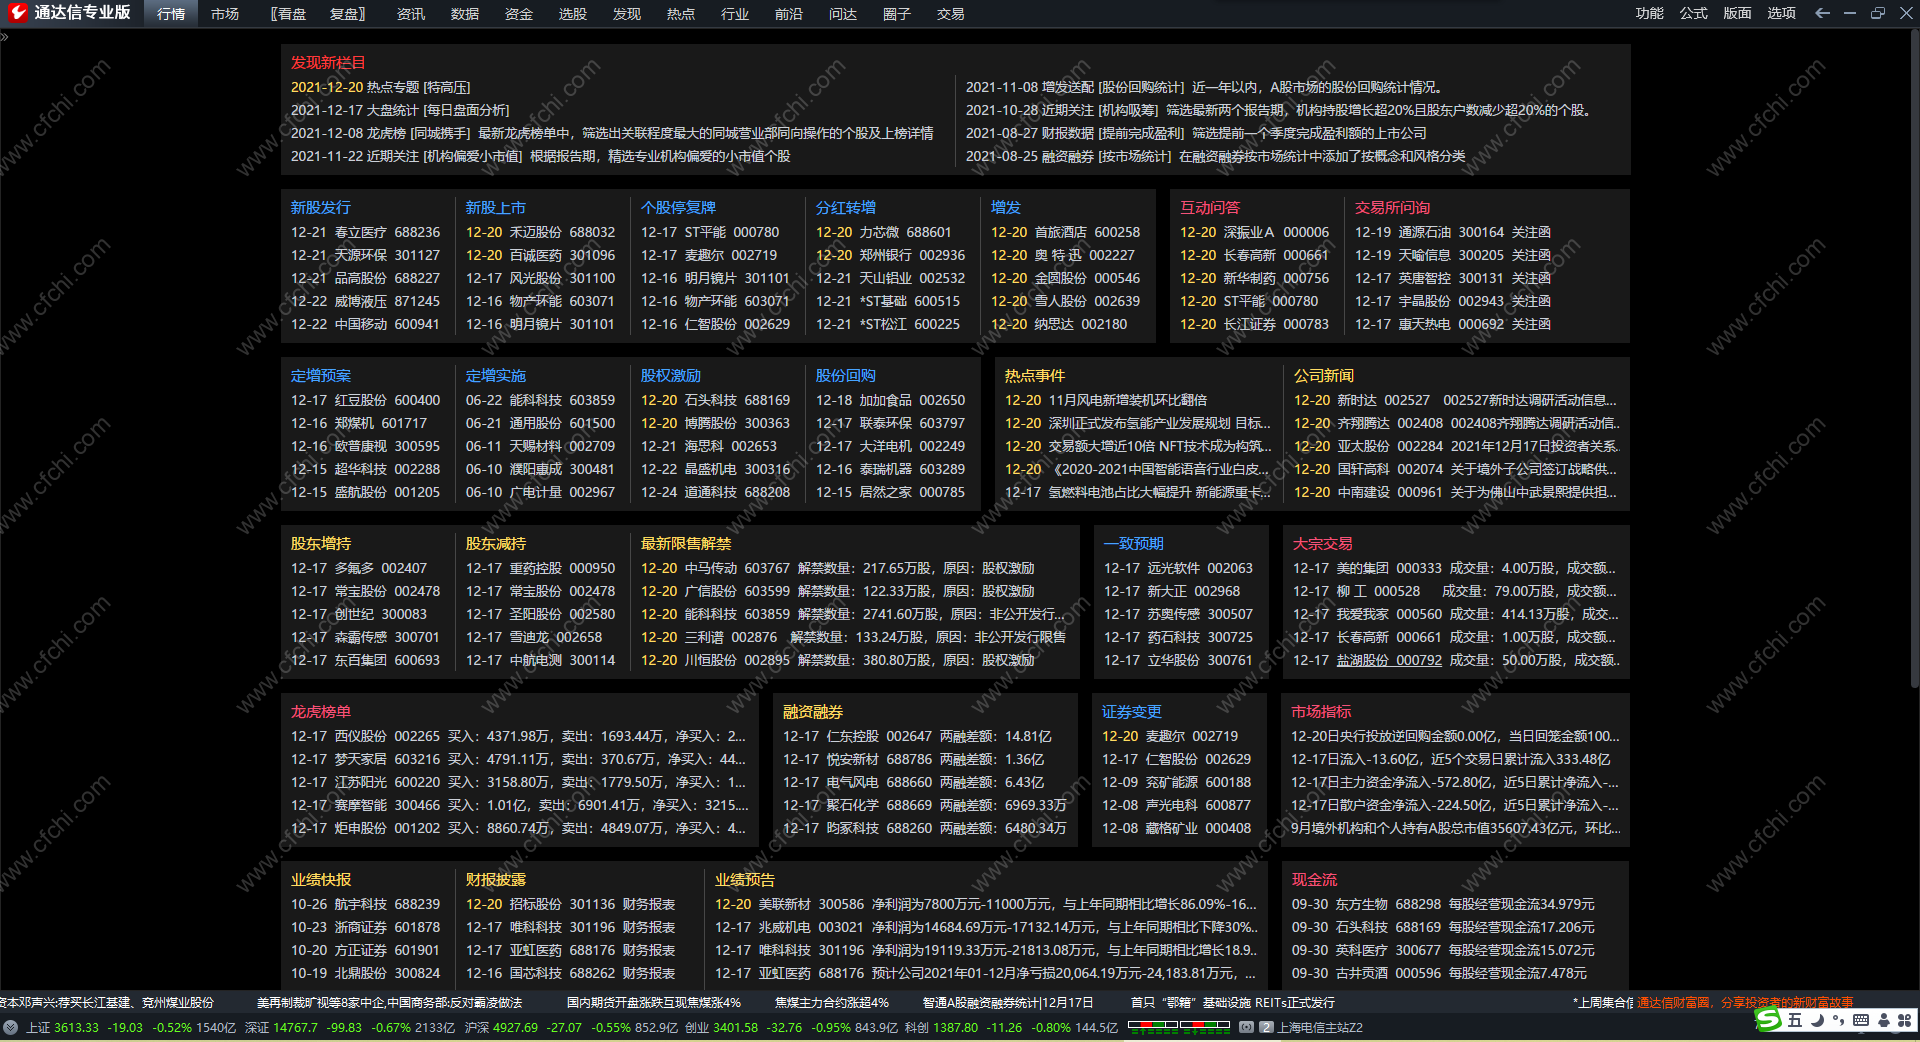1920x1042 pixels.
Task: Click the numbered 2 badge in status bar
Action: 1266,1027
